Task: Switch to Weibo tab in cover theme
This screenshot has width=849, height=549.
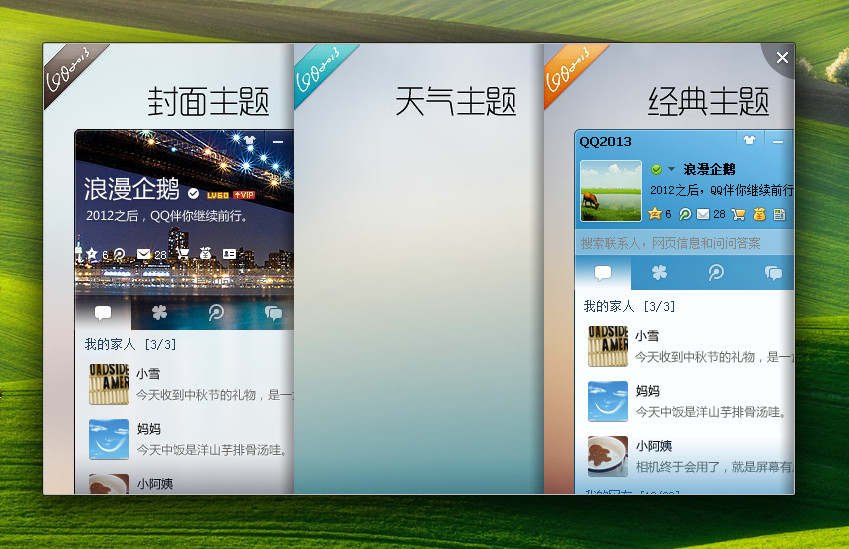Action: click(216, 312)
